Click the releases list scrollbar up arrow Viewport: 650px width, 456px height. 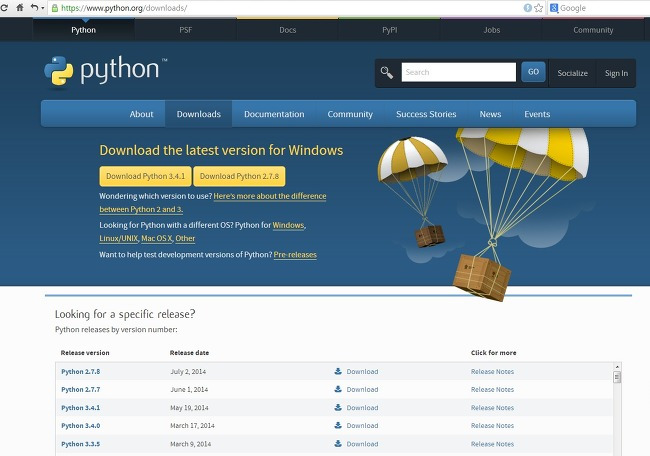(x=617, y=367)
